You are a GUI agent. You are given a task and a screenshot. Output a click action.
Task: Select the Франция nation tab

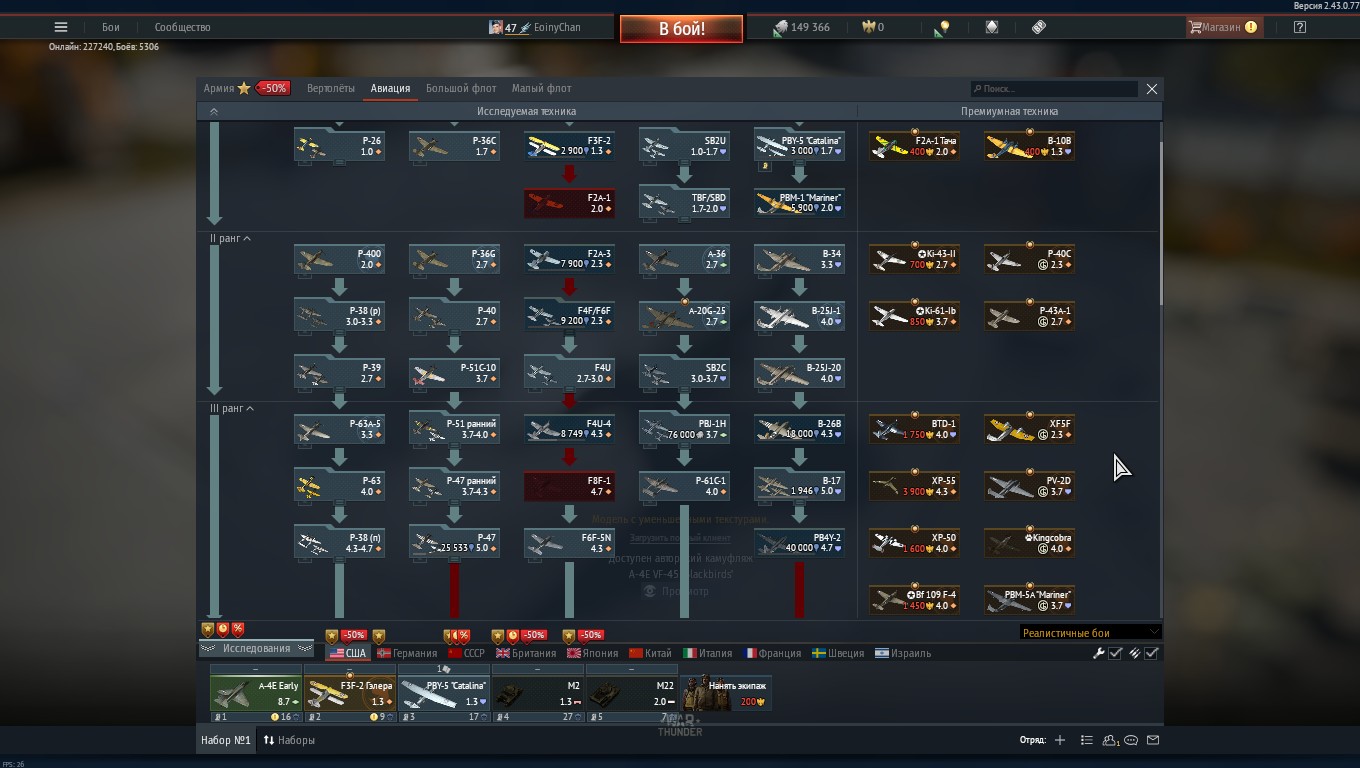pyautogui.click(x=773, y=653)
